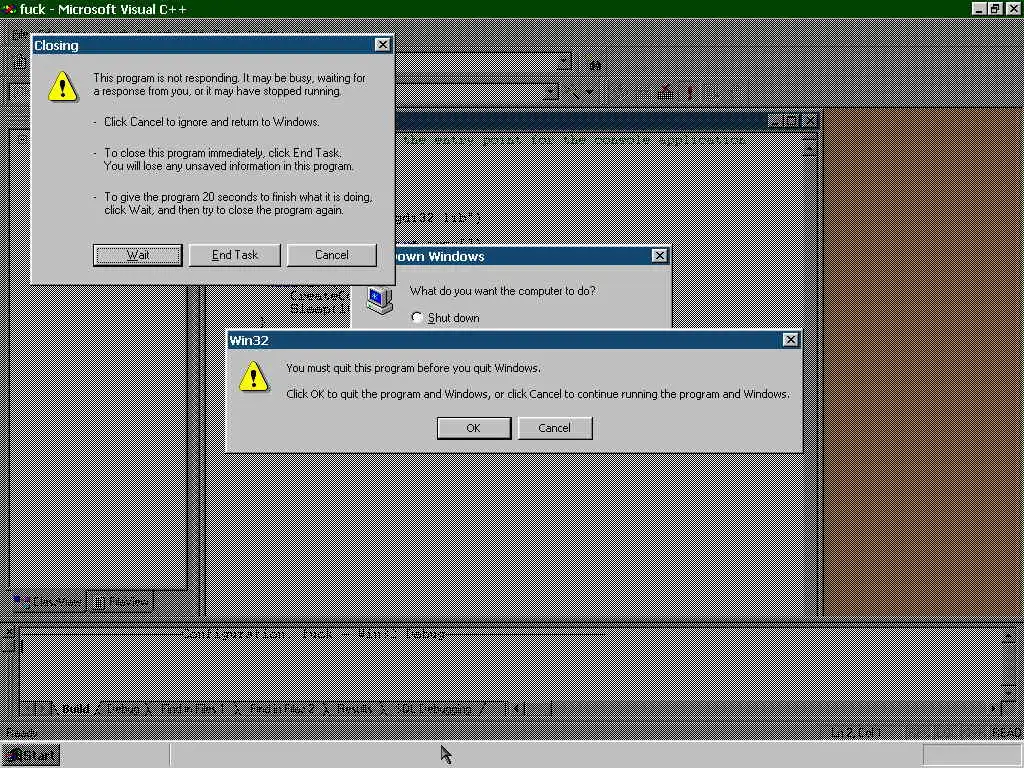1024x768 pixels.
Task: Close the Shut Down Windows dialog
Action: point(660,255)
